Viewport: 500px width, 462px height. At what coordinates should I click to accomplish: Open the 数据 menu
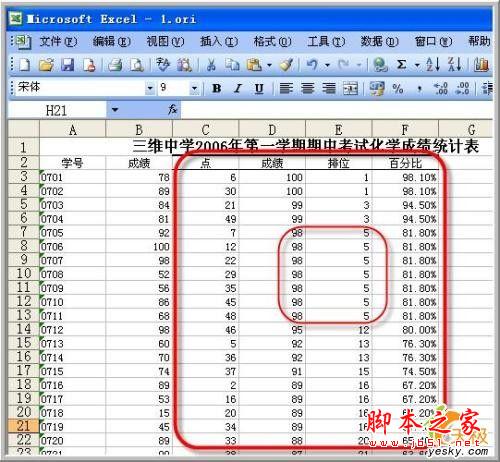[x=379, y=41]
